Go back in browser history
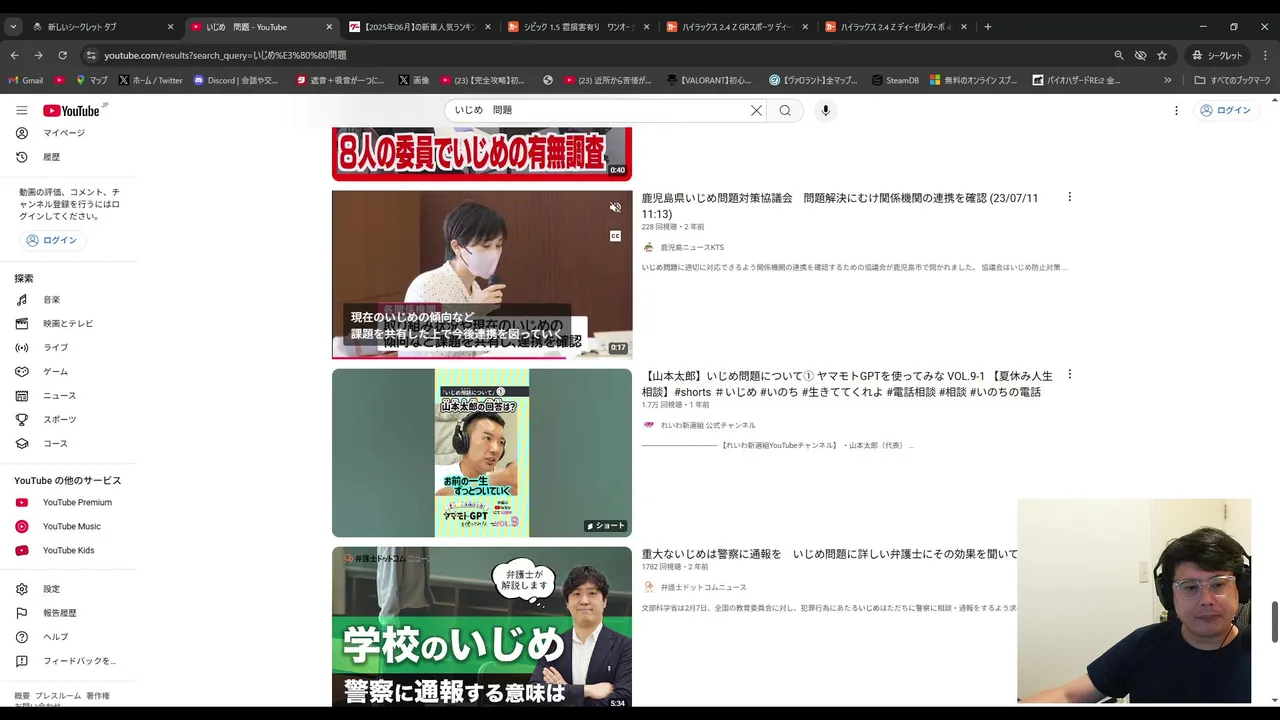The height and width of the screenshot is (720, 1280). [x=14, y=55]
